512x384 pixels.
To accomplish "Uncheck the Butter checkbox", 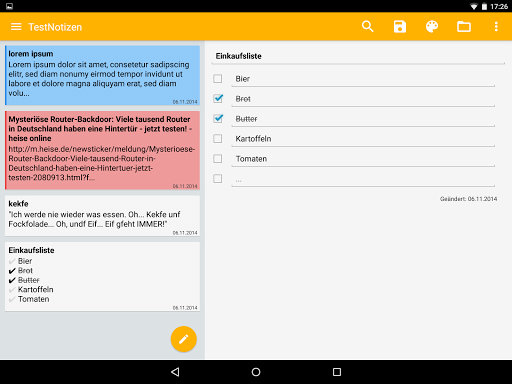I will pyautogui.click(x=218, y=118).
